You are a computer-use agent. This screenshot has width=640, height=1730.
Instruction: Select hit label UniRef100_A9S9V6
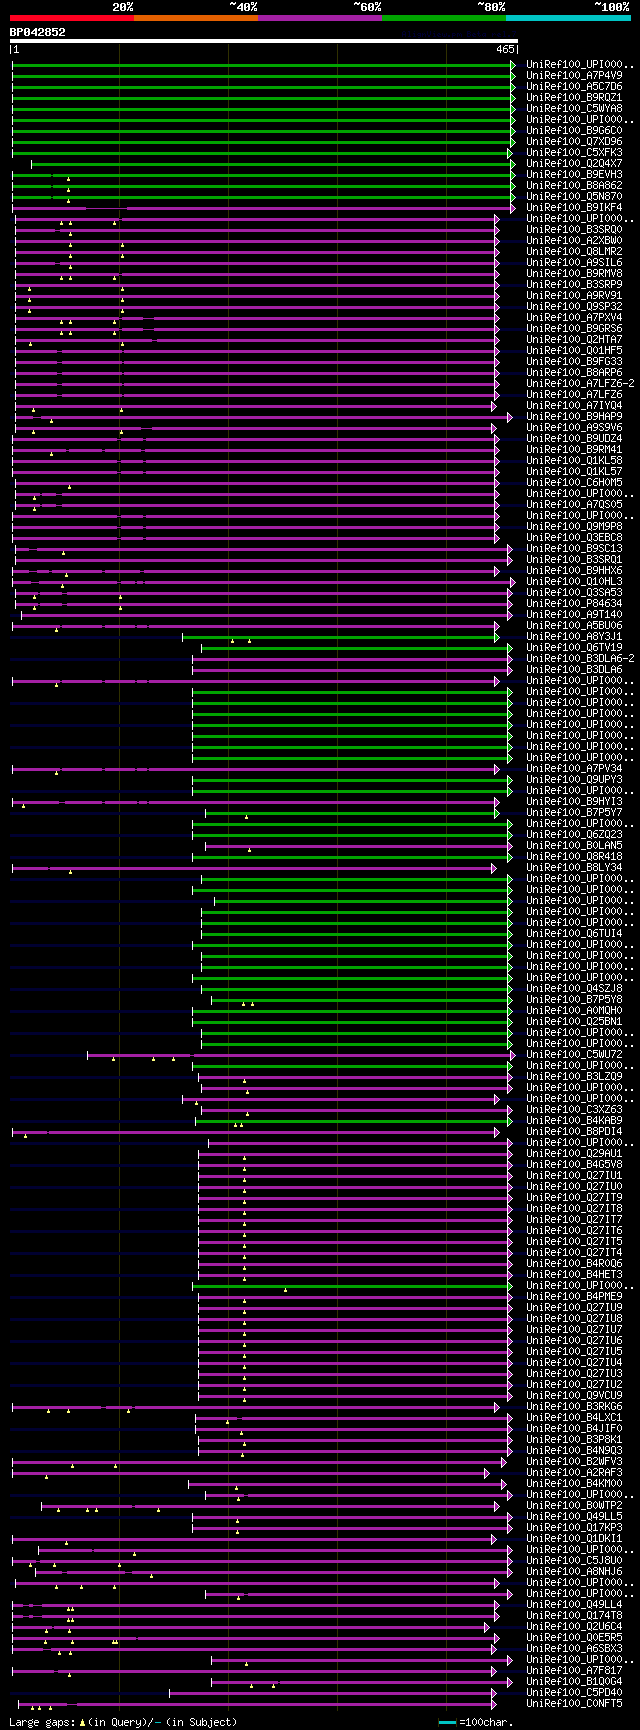(x=574, y=427)
